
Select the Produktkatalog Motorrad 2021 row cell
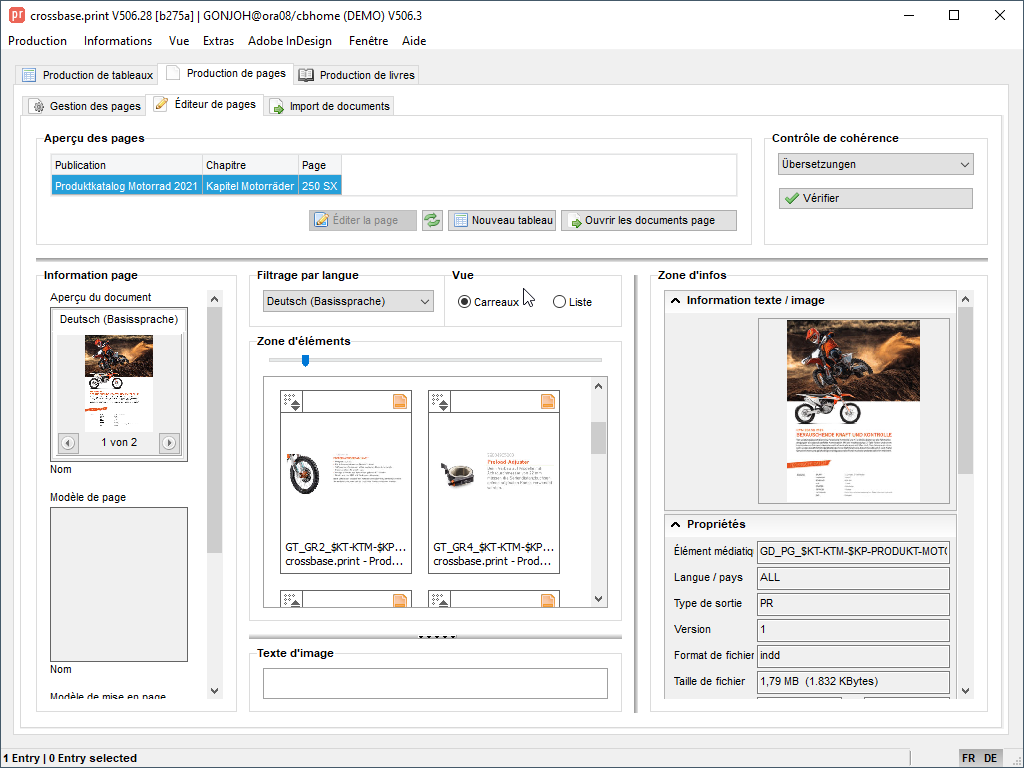[126, 186]
